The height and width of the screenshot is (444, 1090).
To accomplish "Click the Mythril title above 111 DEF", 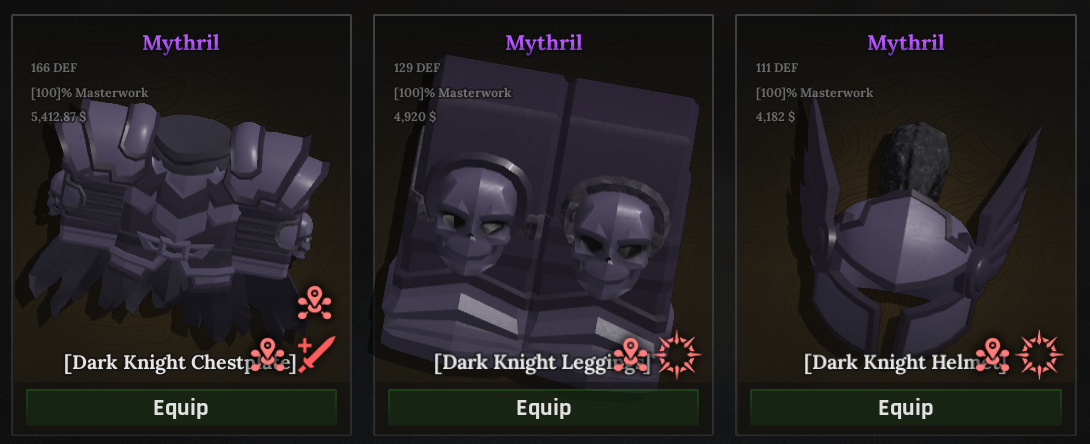I will coord(906,43).
